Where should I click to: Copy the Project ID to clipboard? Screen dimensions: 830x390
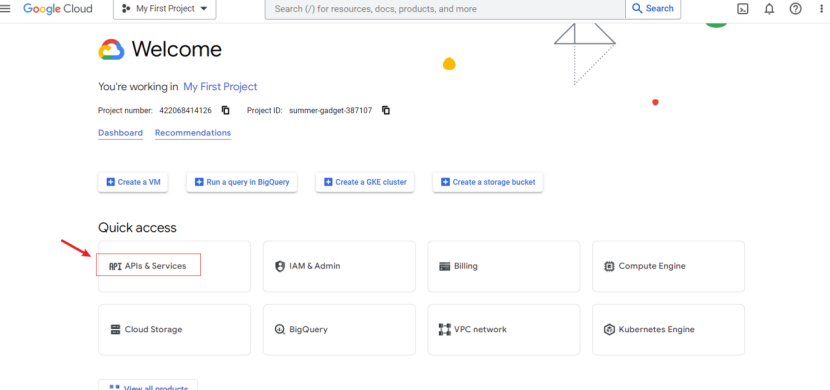click(386, 110)
